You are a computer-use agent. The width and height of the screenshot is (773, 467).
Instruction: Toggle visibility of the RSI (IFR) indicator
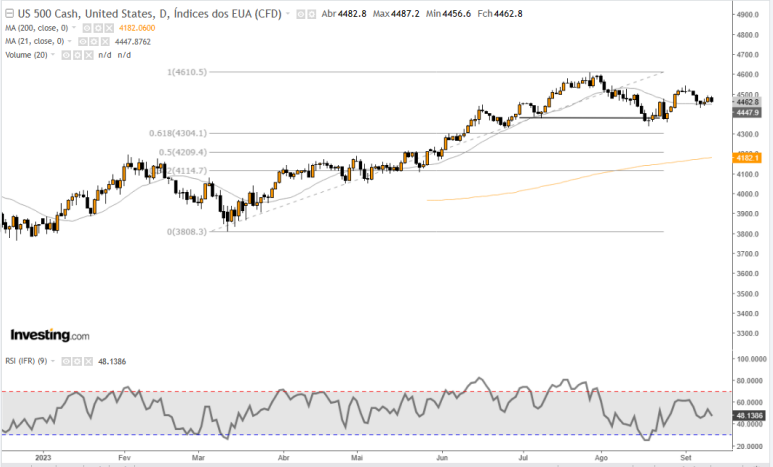click(x=67, y=360)
